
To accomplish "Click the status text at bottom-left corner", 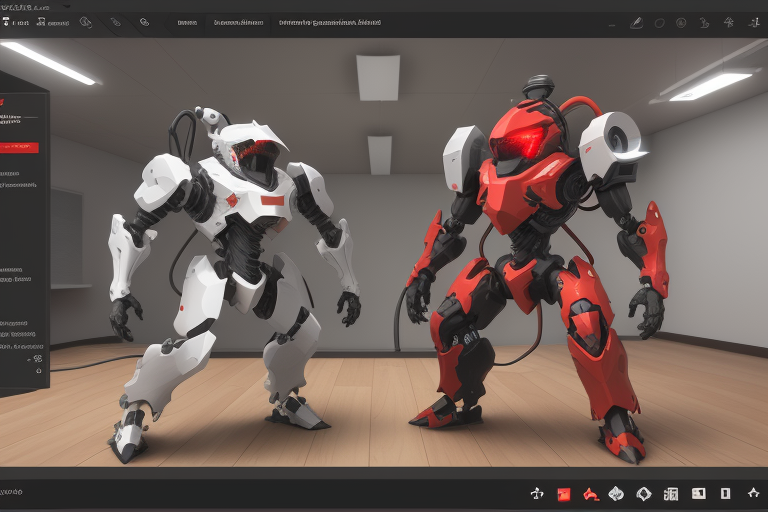I will coord(12,493).
